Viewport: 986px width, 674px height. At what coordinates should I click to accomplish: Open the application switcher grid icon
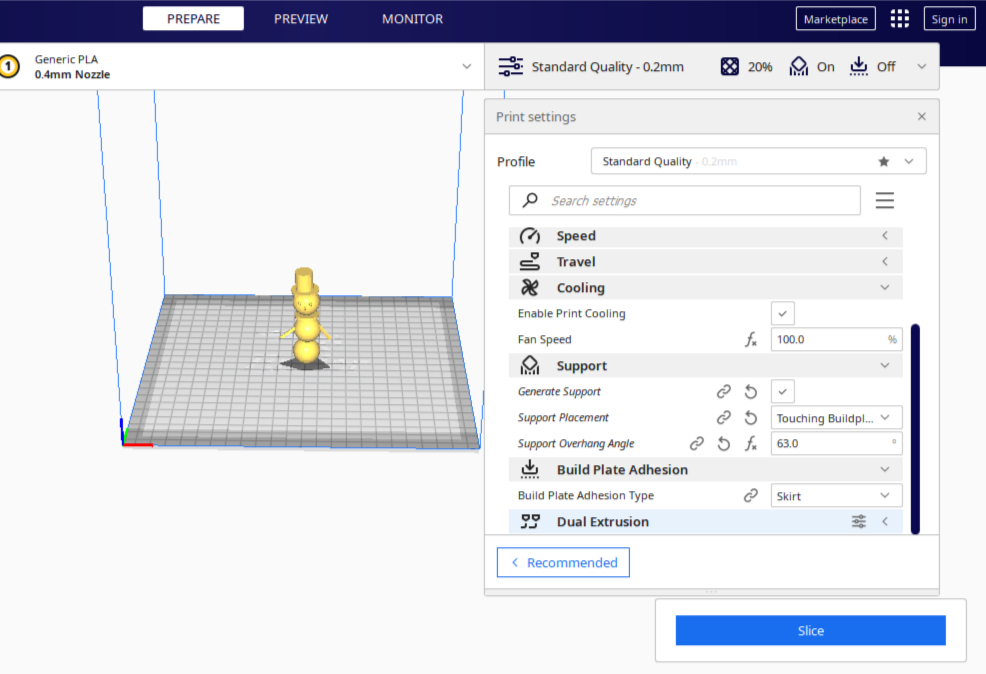(x=899, y=19)
